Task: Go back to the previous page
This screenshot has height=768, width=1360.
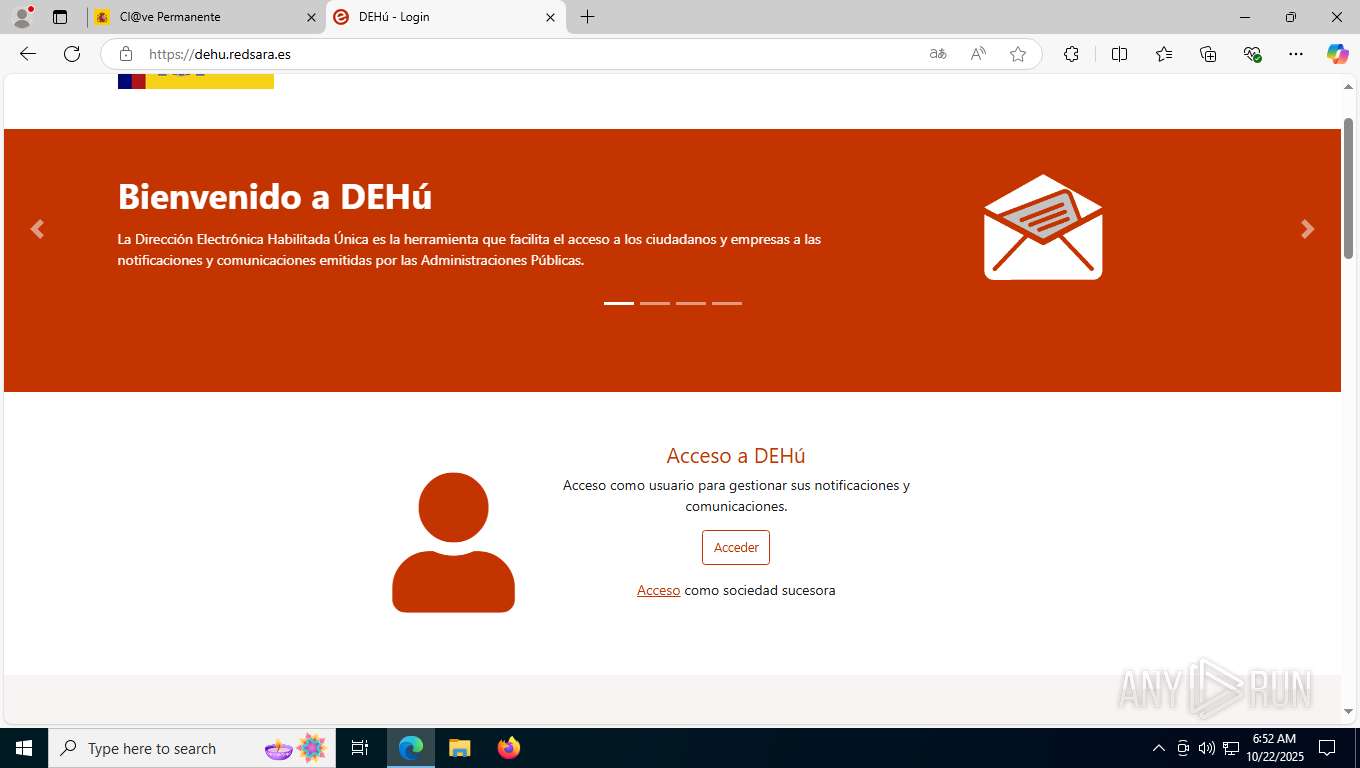Action: (27, 54)
